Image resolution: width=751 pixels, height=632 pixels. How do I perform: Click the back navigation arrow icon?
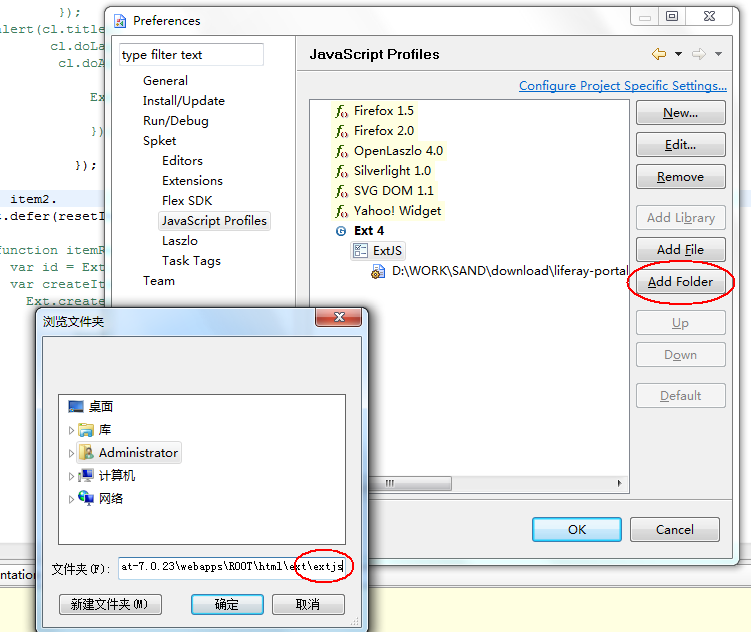(659, 54)
